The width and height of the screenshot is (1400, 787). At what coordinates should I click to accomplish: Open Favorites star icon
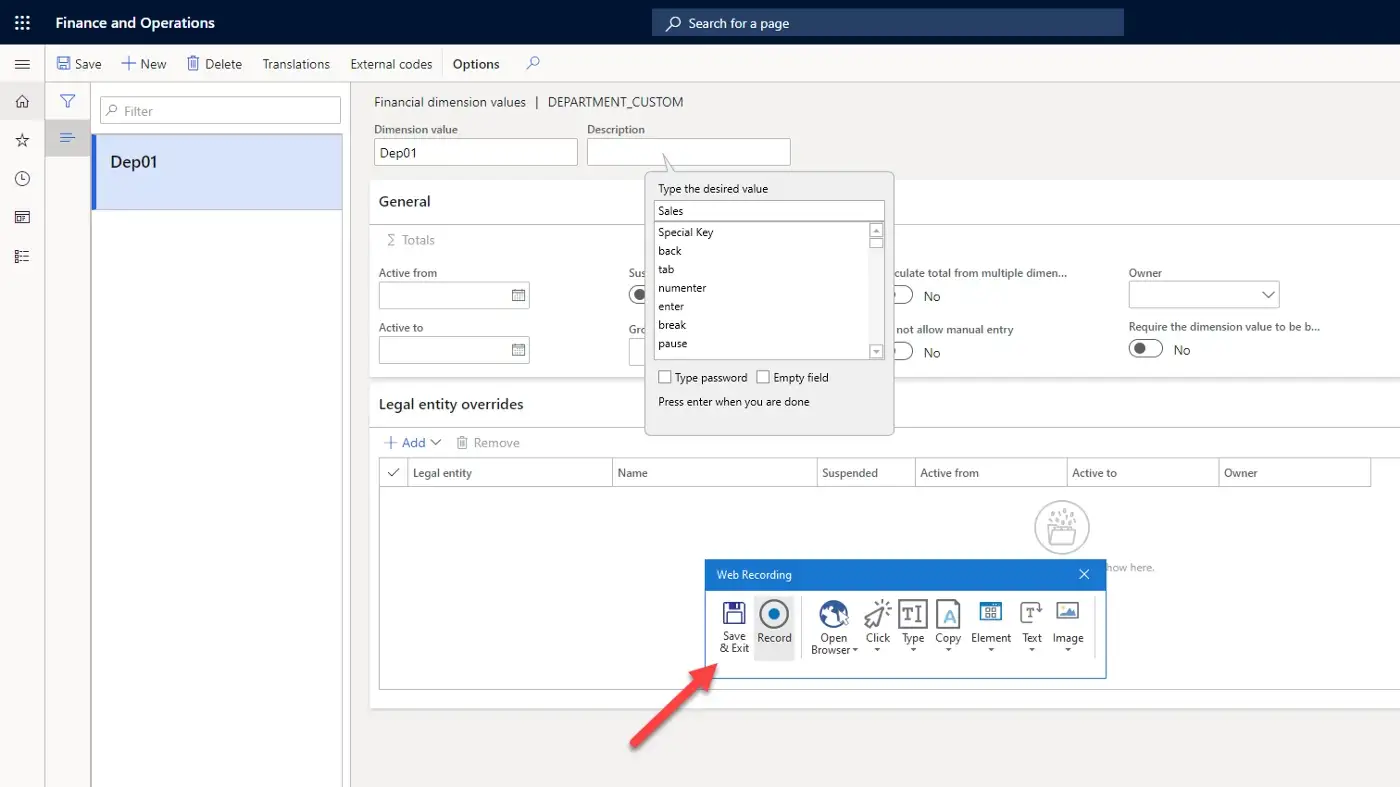pyautogui.click(x=22, y=140)
